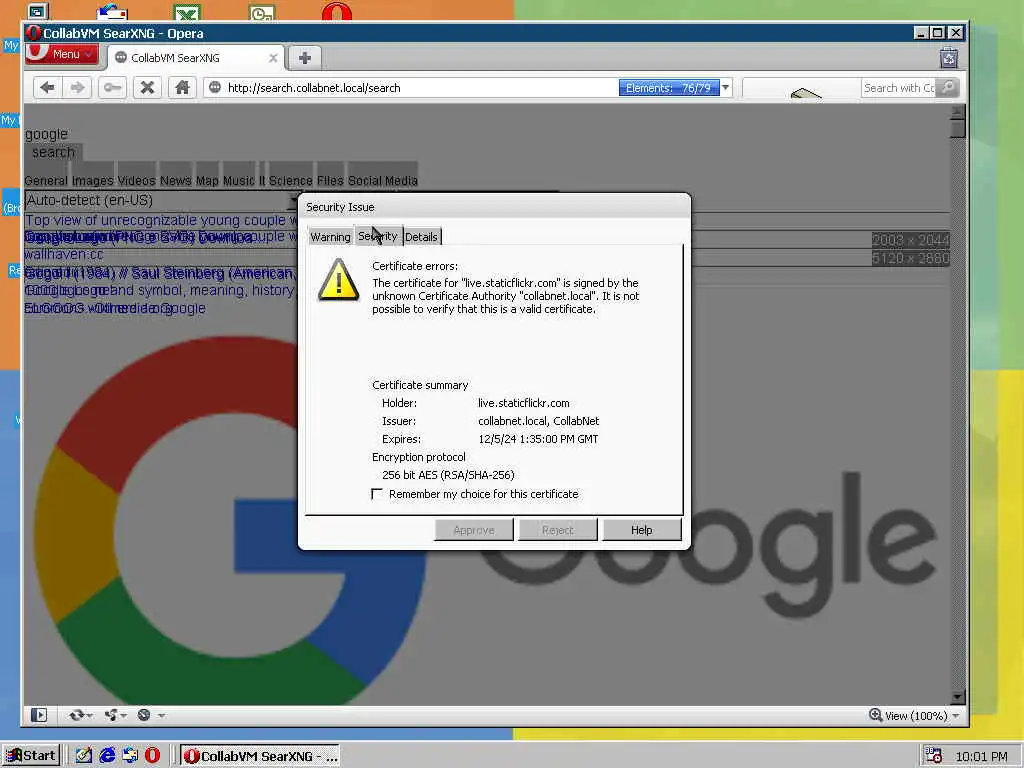Open the monitor desktop icon at top left
1024x768 pixels.
click(x=38, y=11)
